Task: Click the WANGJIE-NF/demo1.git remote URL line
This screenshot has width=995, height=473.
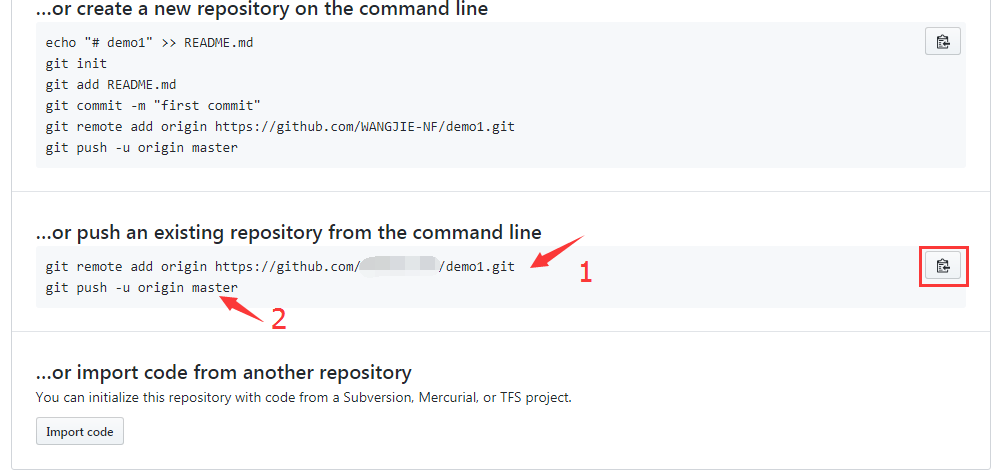Action: (x=280, y=127)
